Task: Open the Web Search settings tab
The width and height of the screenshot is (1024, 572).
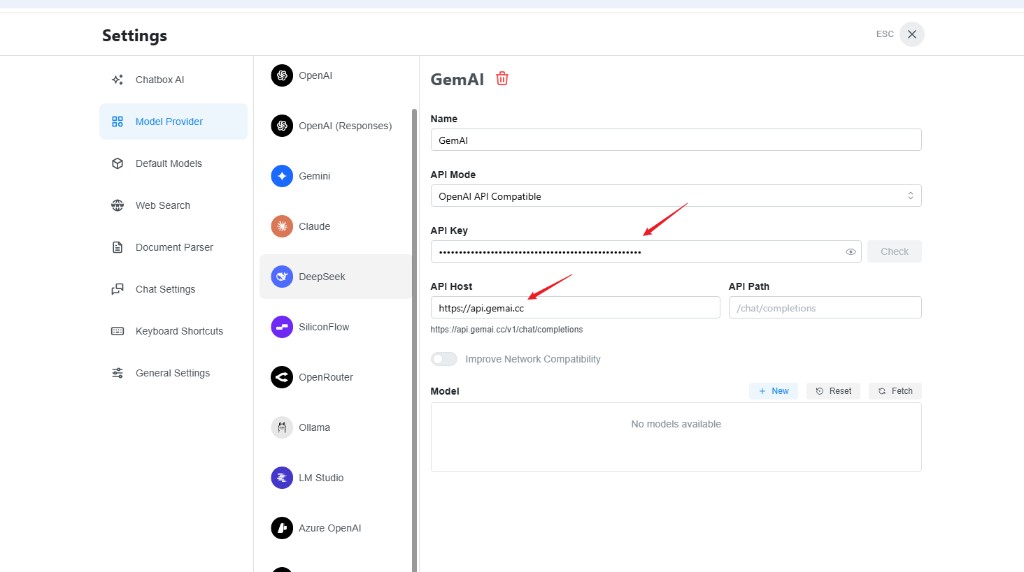Action: click(162, 206)
